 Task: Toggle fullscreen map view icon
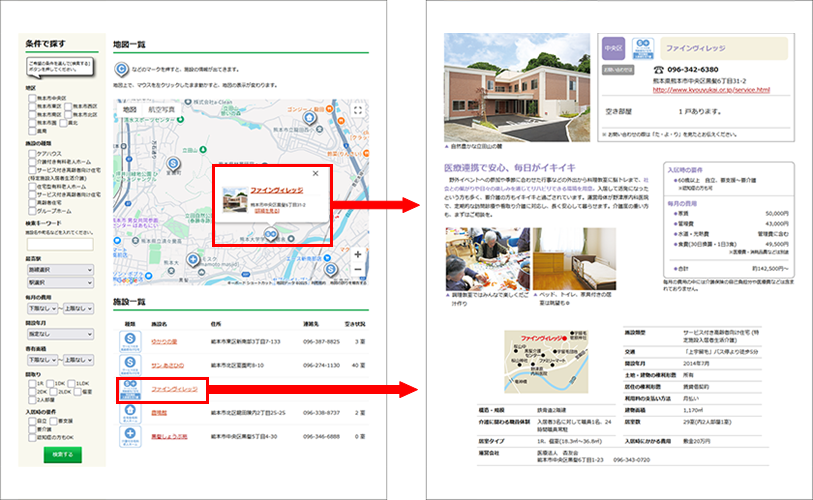click(x=357, y=111)
